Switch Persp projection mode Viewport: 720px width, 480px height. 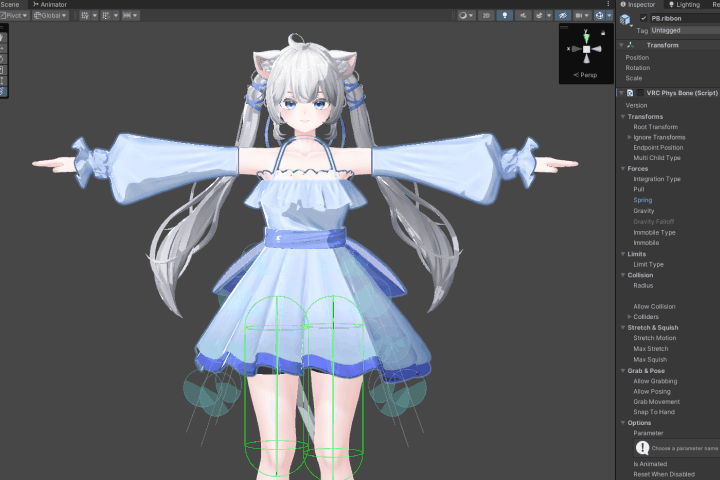(x=585, y=75)
